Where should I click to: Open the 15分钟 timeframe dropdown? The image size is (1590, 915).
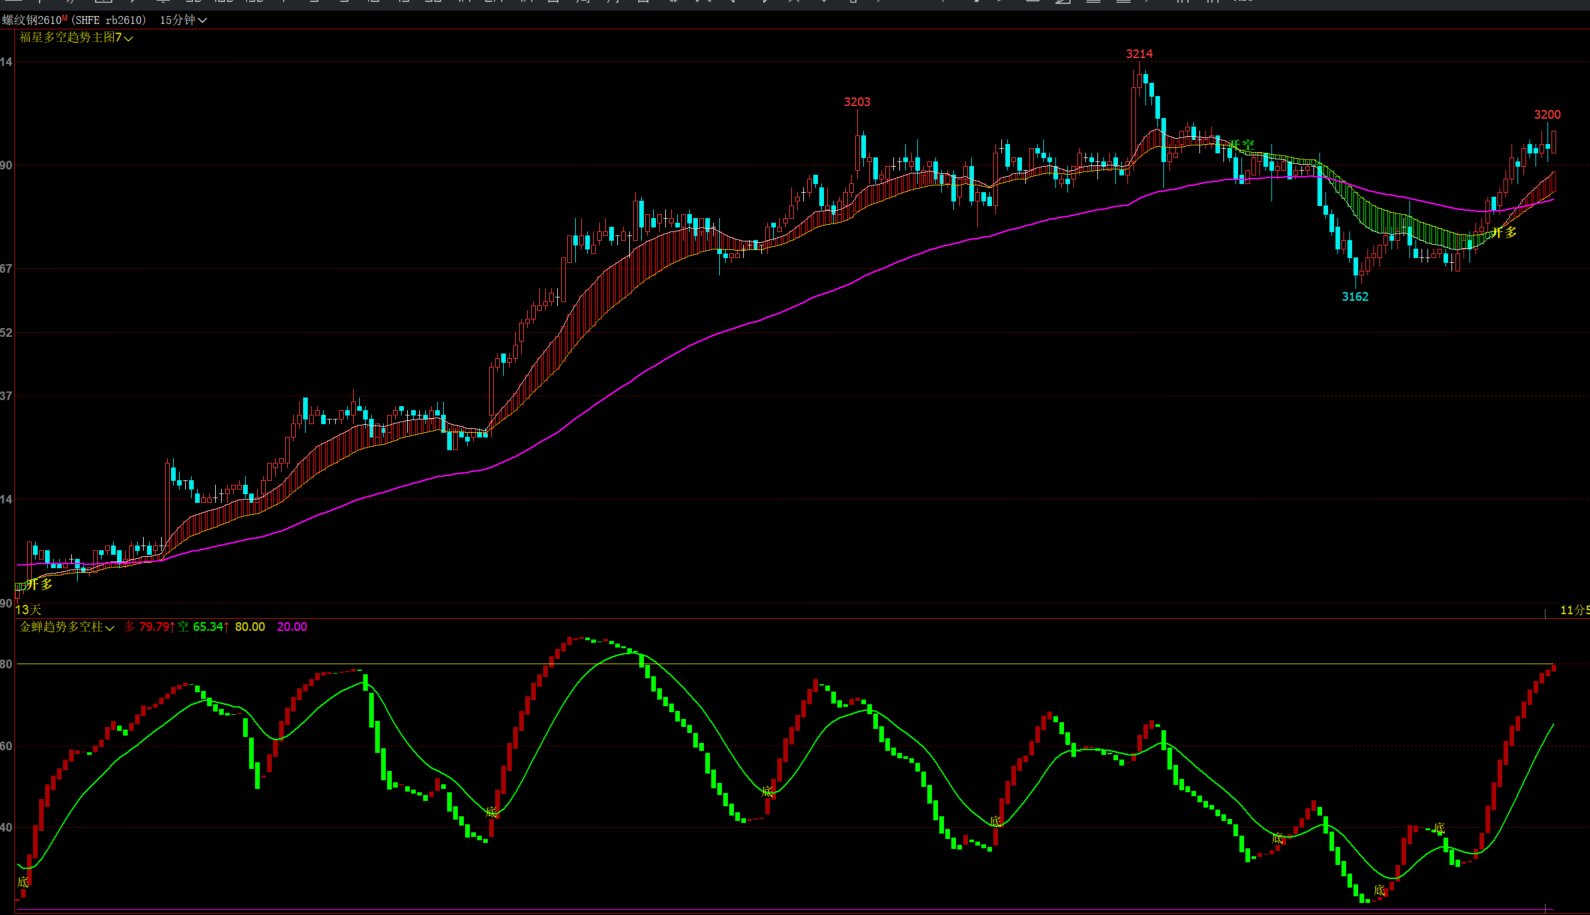(x=183, y=20)
